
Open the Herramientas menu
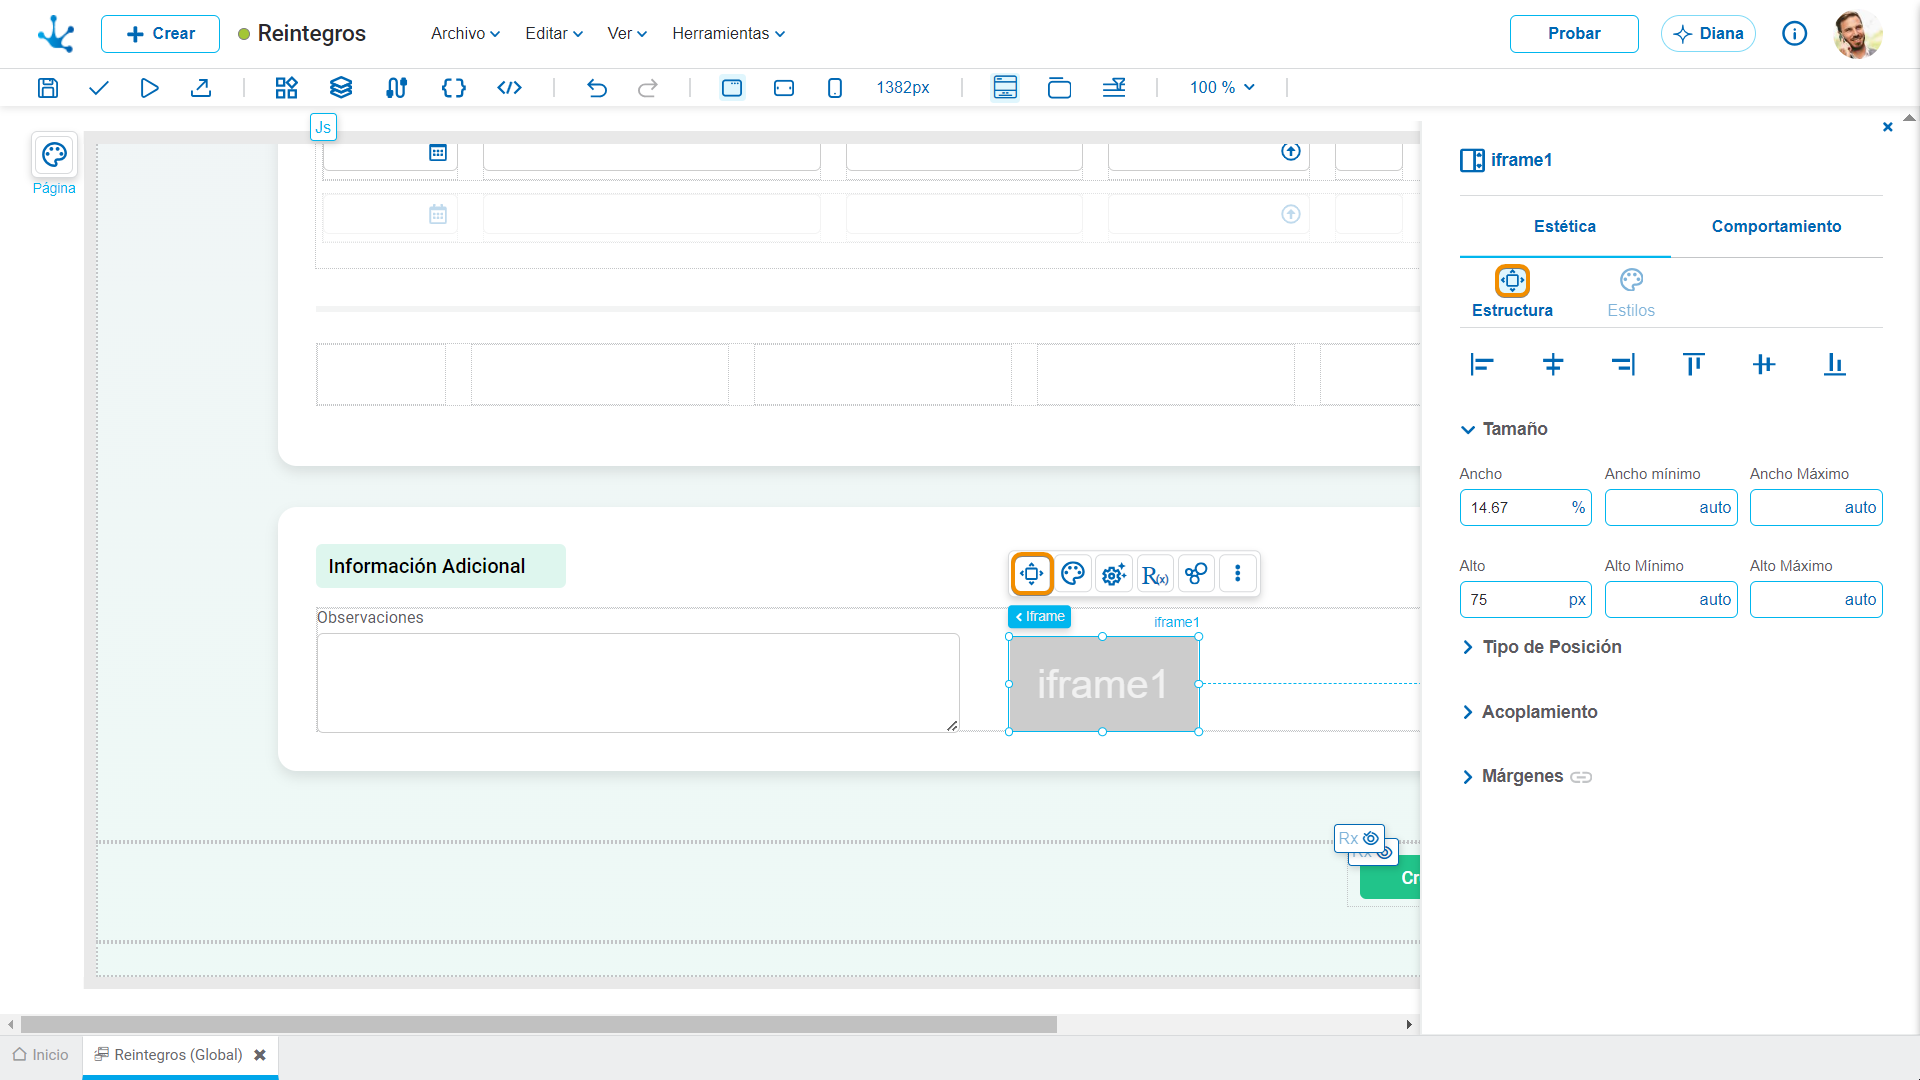coord(728,34)
